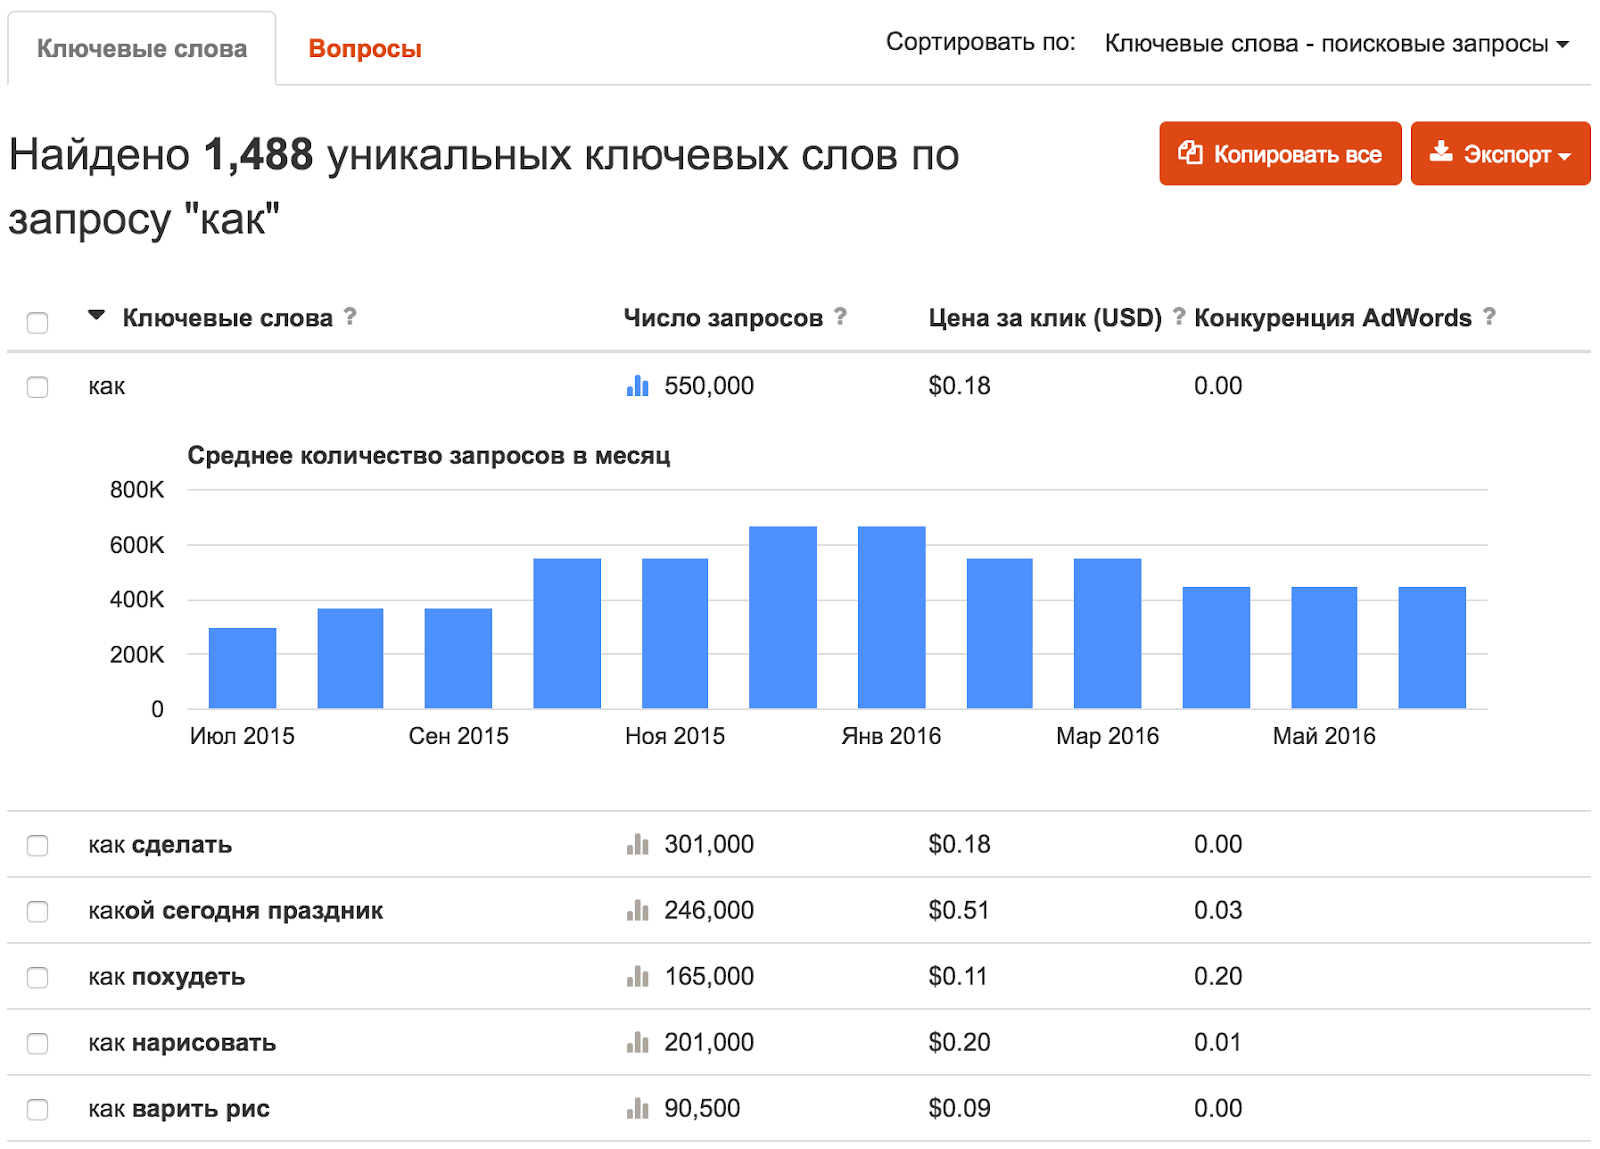The width and height of the screenshot is (1600, 1149).
Task: Click help icon beside "Число запросов"
Action: 840,317
